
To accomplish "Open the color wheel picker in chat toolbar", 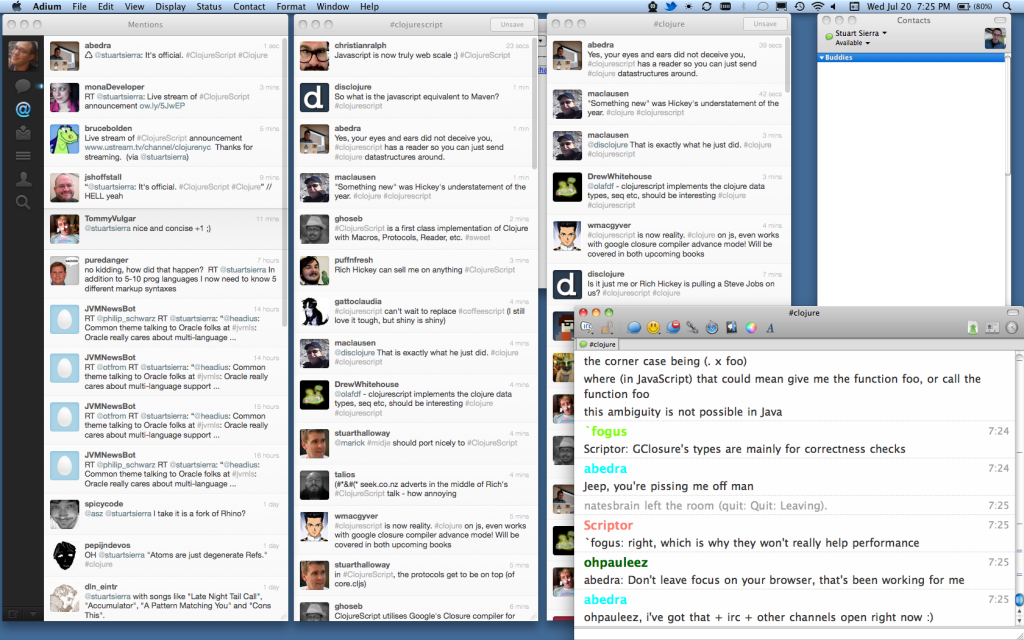I will coord(750,327).
